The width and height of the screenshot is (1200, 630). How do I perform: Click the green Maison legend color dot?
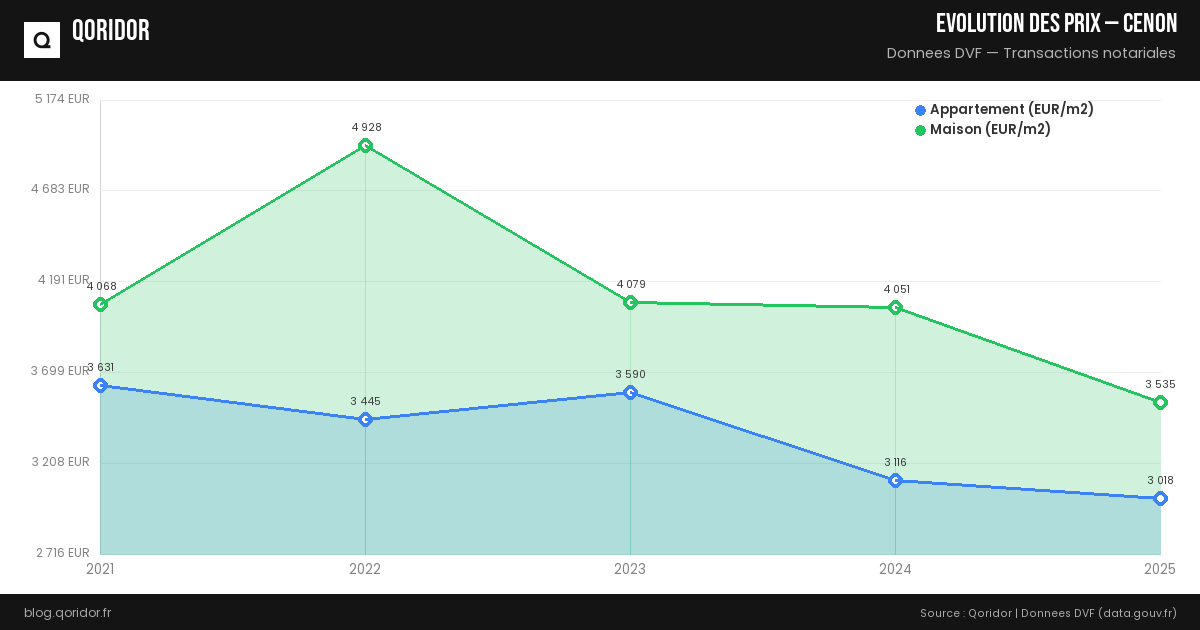click(920, 130)
